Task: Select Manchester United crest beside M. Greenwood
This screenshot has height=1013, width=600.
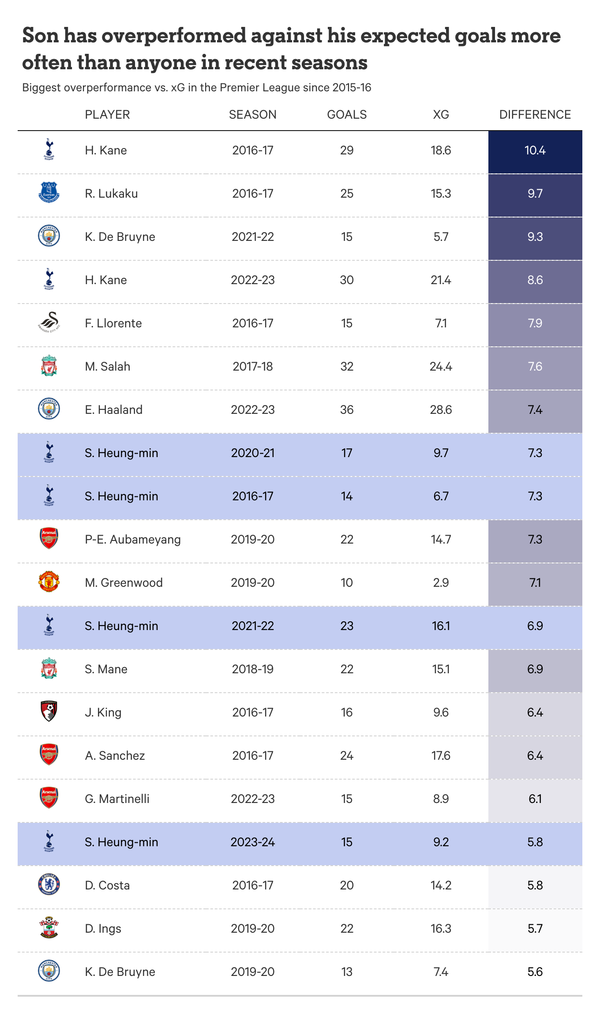Action: 48,582
